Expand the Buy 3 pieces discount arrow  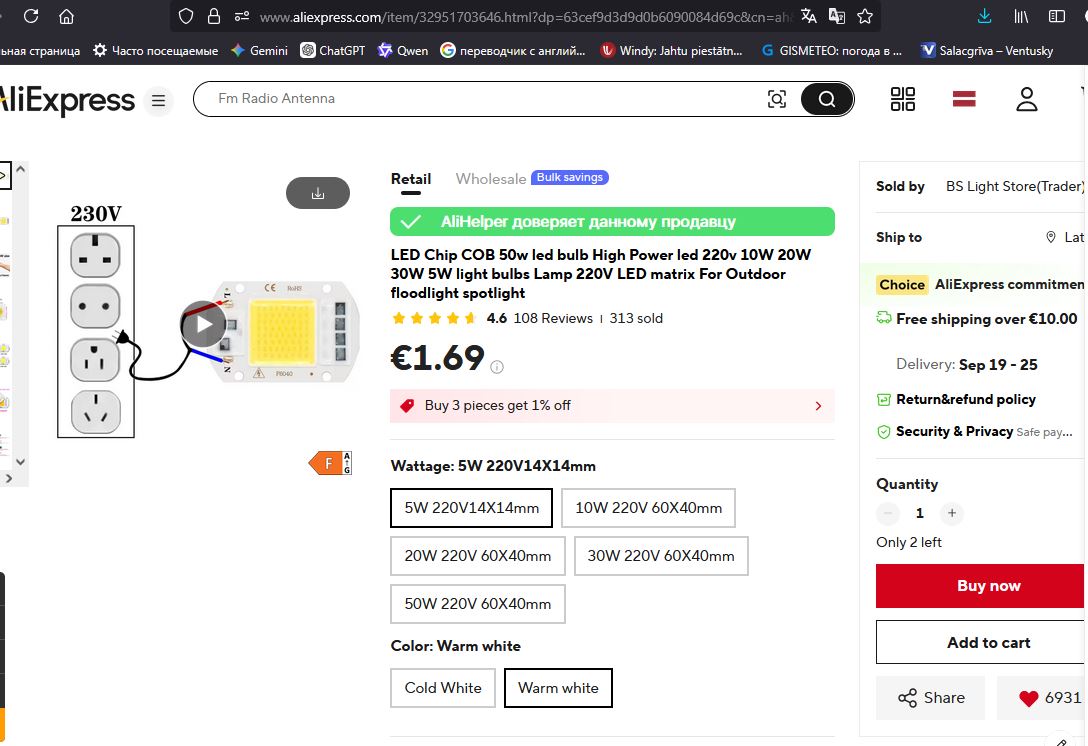[x=818, y=406]
